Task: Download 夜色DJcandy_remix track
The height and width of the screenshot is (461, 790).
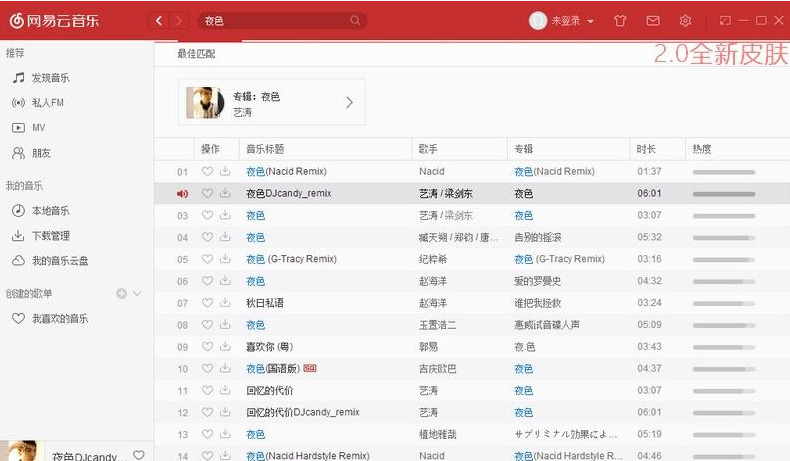Action: (x=225, y=193)
